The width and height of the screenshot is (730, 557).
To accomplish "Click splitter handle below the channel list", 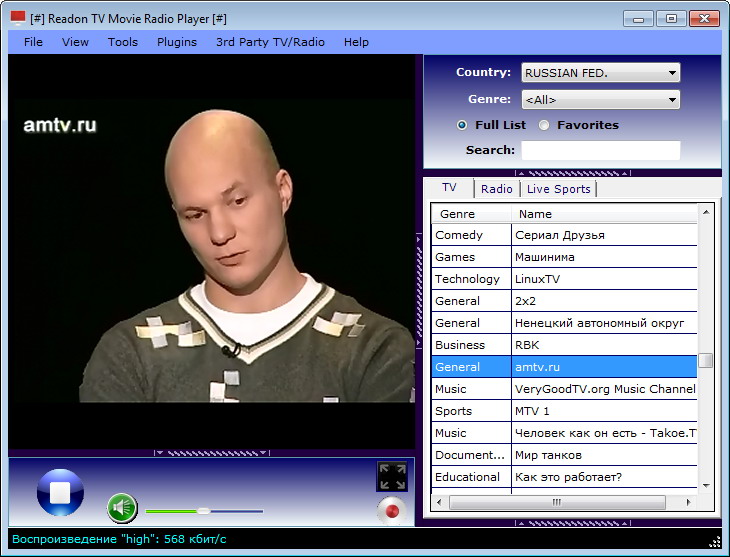I will (573, 523).
